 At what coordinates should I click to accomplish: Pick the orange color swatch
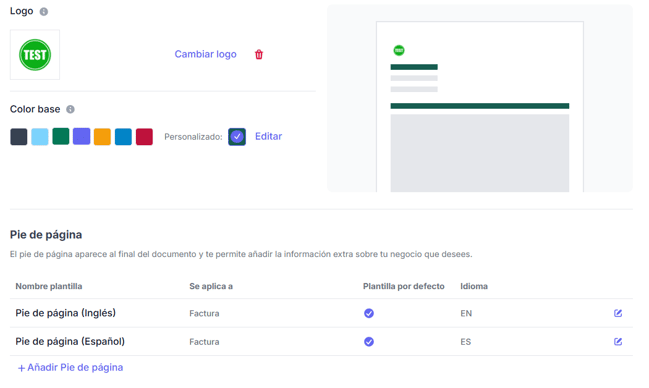click(102, 137)
